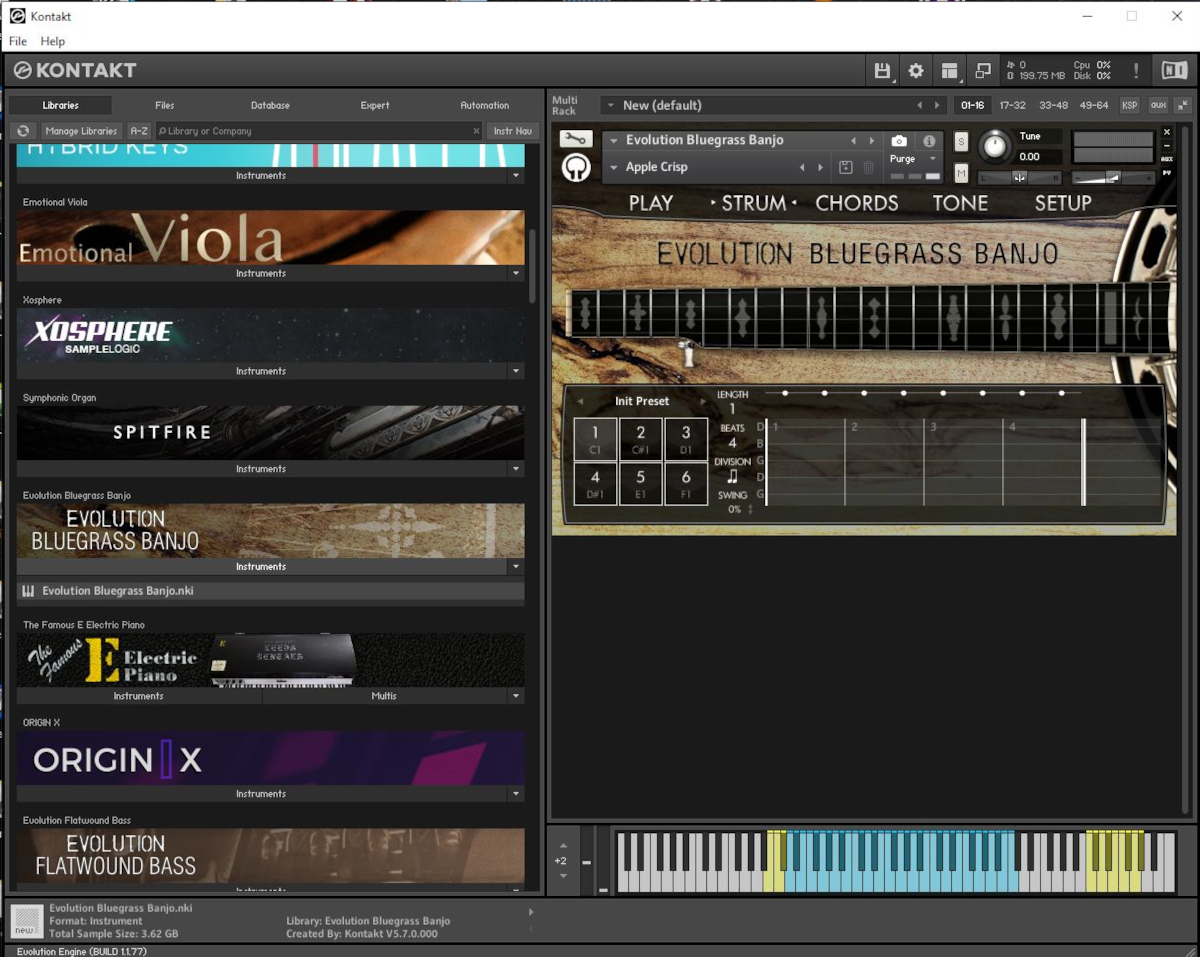Screen dimensions: 1200x957
Task: Open the banjo TONE page
Action: click(x=960, y=203)
